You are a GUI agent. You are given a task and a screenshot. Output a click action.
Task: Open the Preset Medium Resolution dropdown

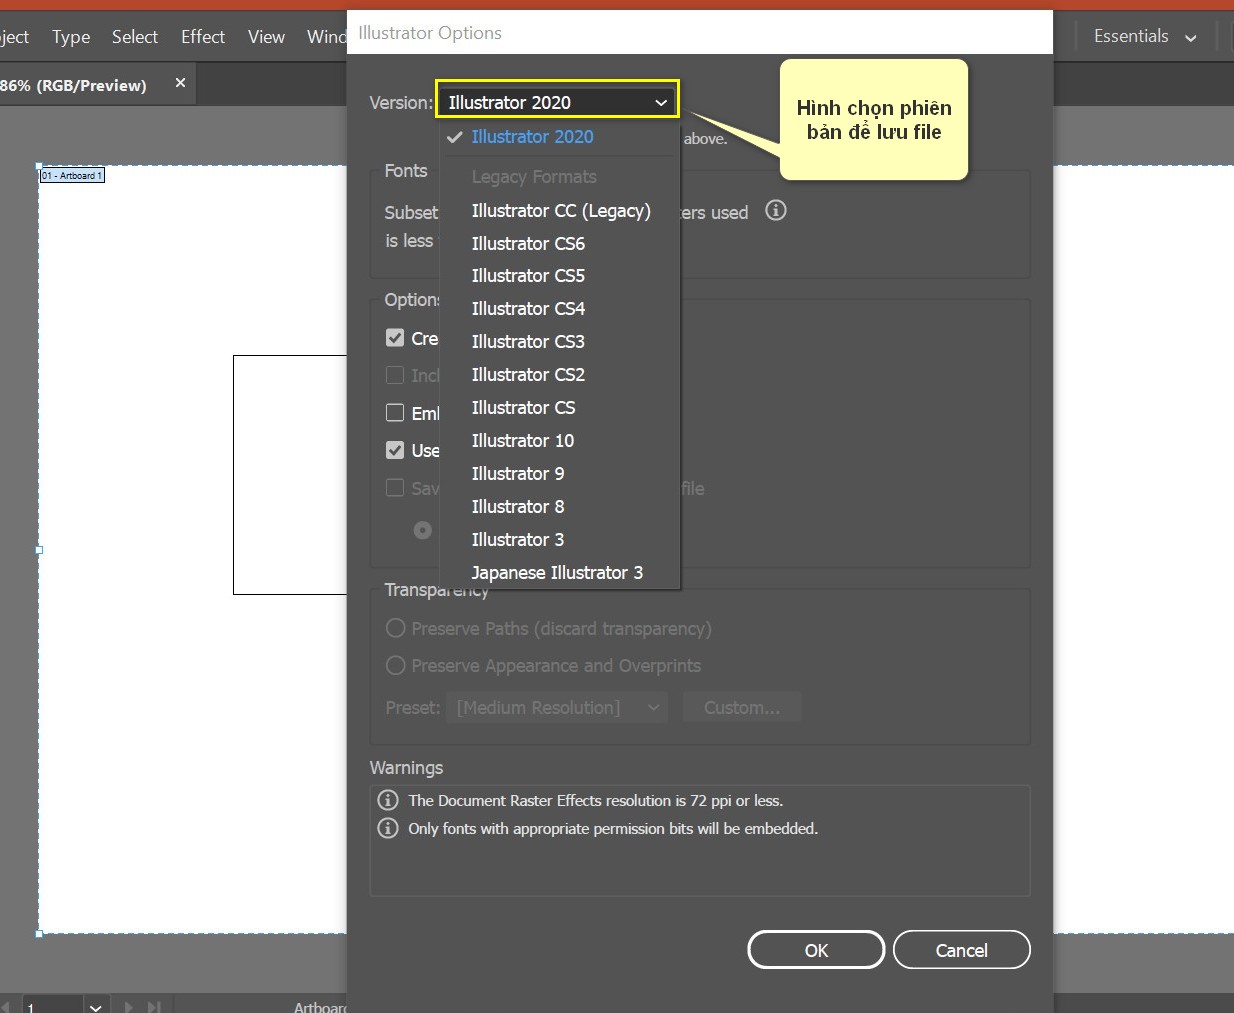(556, 708)
